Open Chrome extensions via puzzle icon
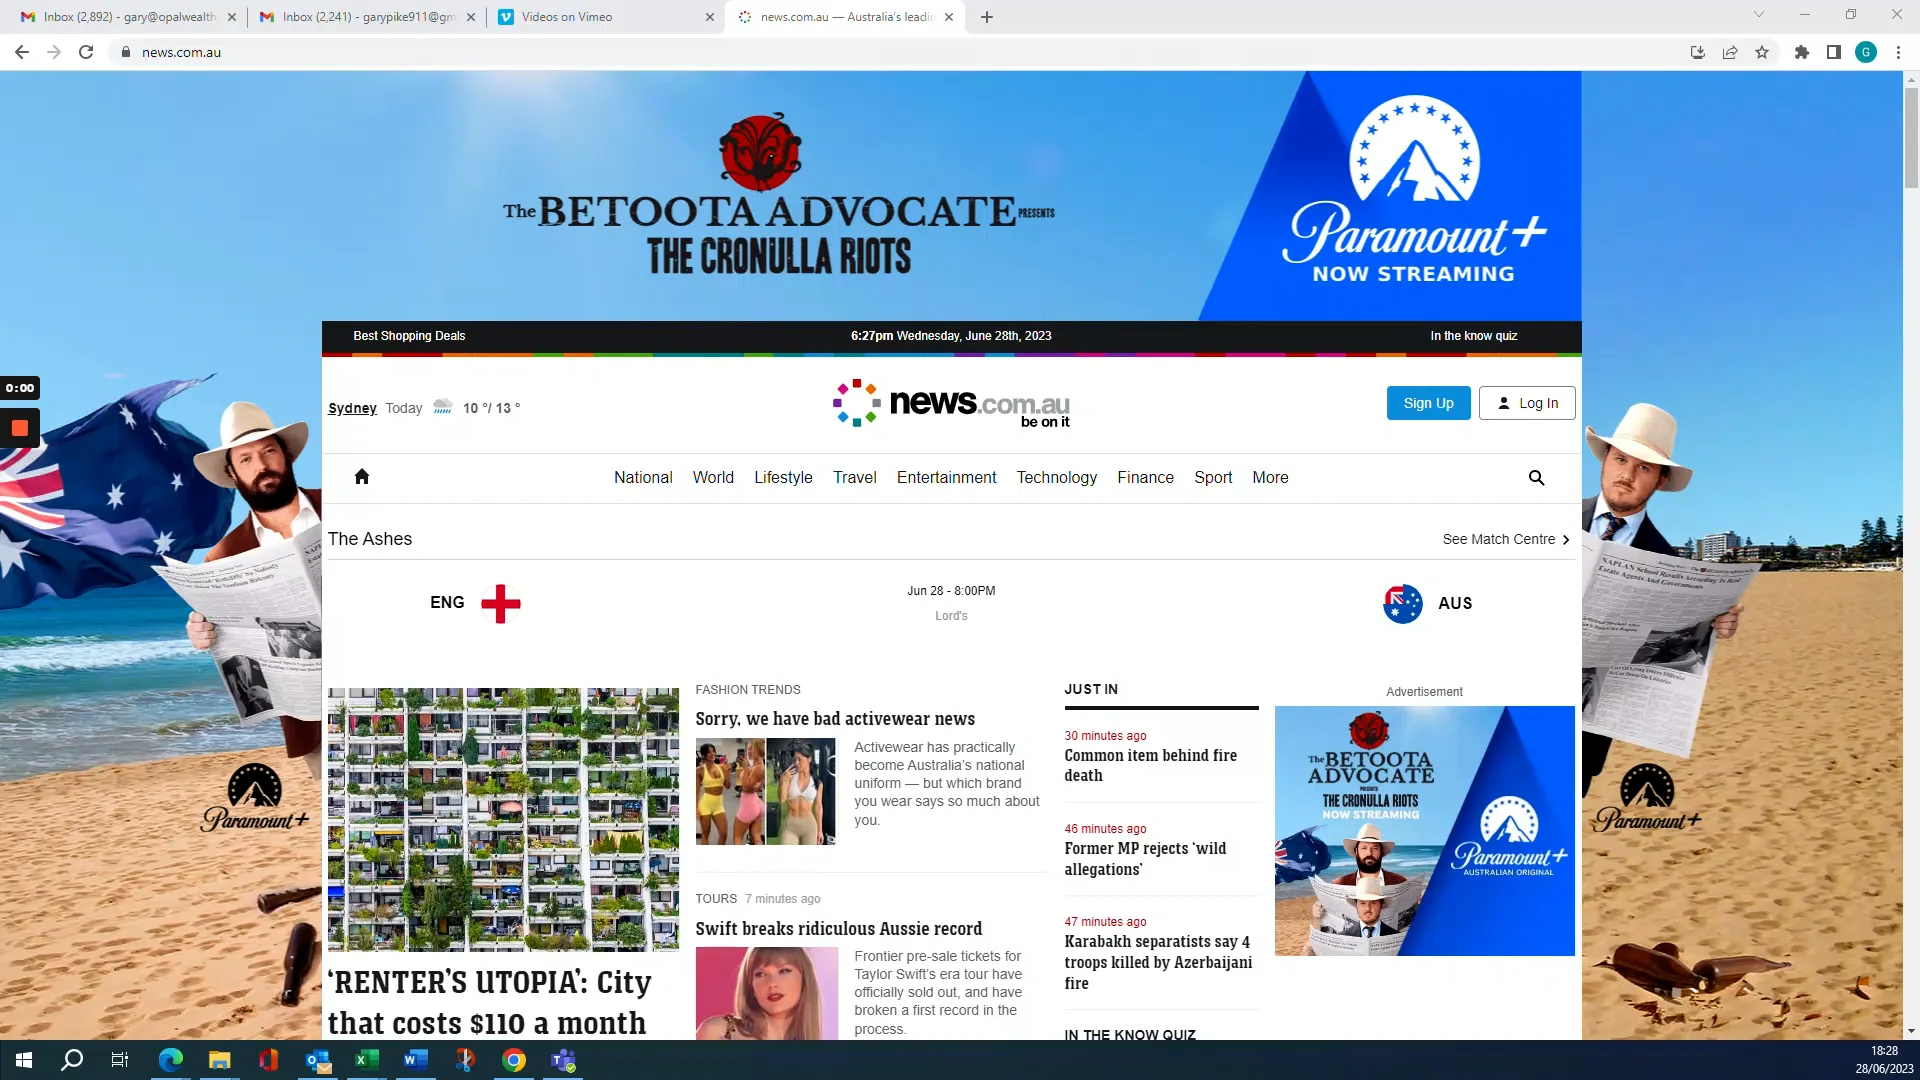1920x1080 pixels. pos(1801,52)
